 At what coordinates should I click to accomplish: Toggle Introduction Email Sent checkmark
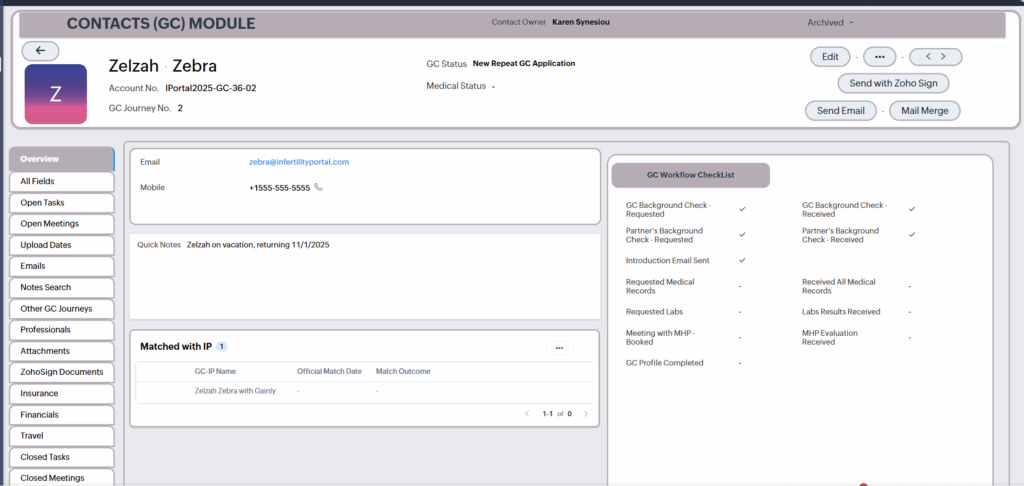click(x=742, y=260)
